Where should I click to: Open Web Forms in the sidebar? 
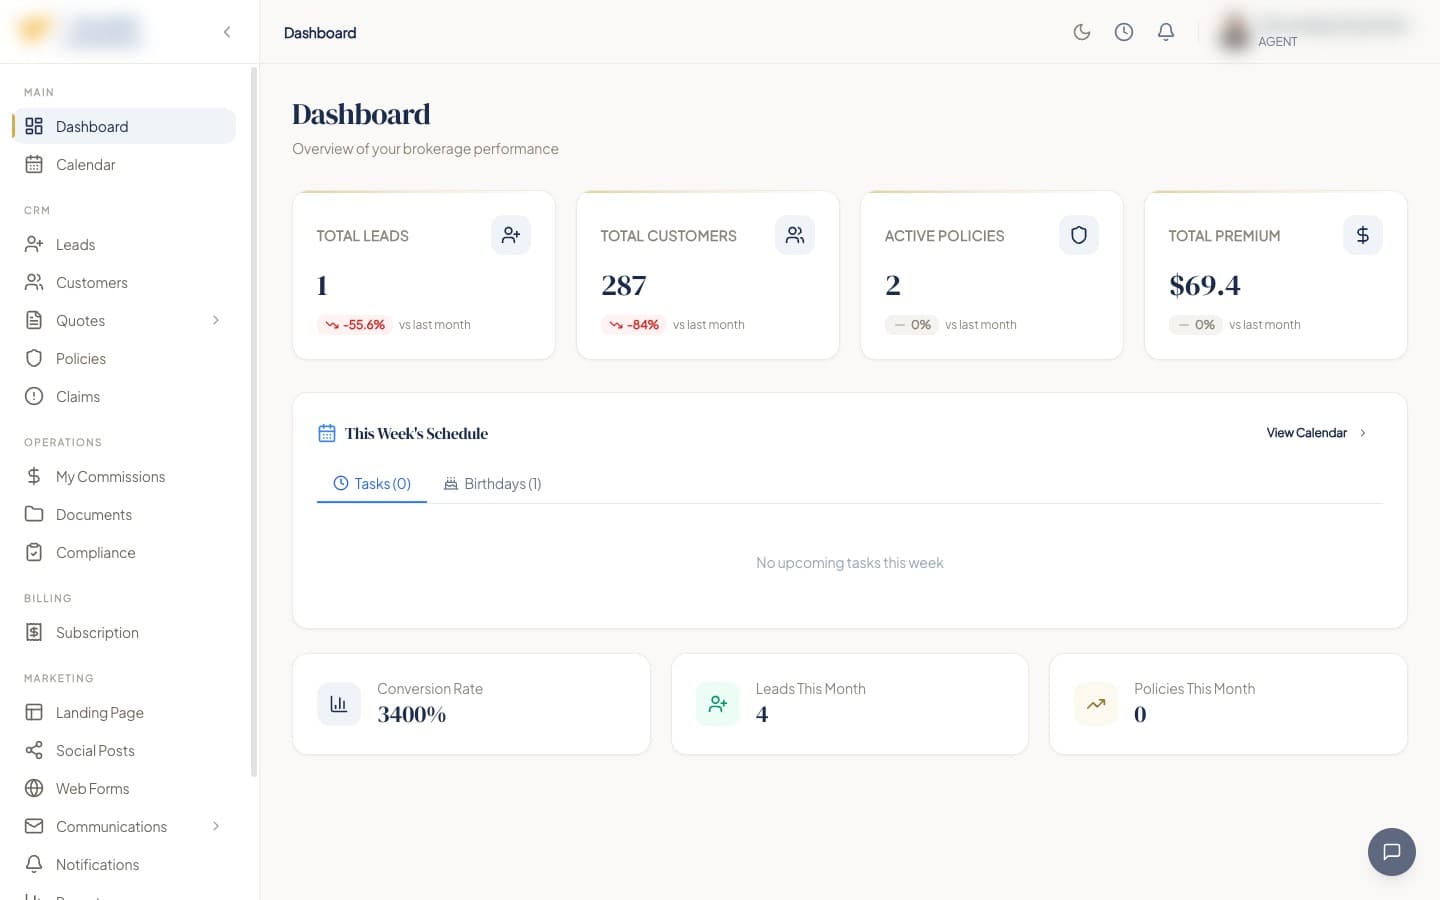(x=125, y=788)
